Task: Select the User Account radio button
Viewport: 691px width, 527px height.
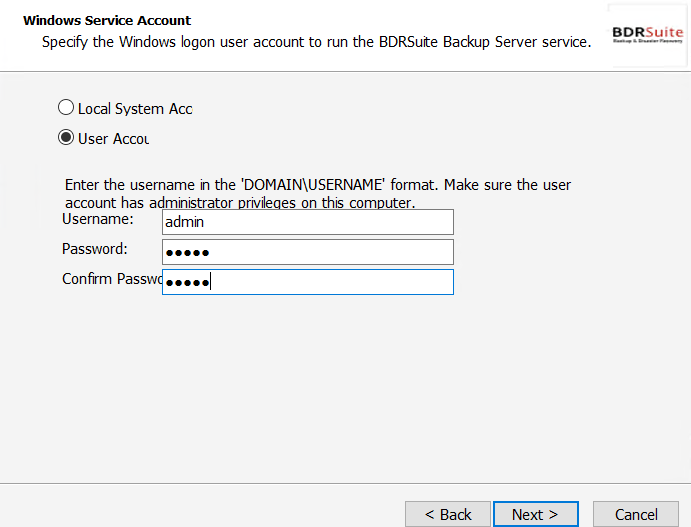Action: point(66,137)
